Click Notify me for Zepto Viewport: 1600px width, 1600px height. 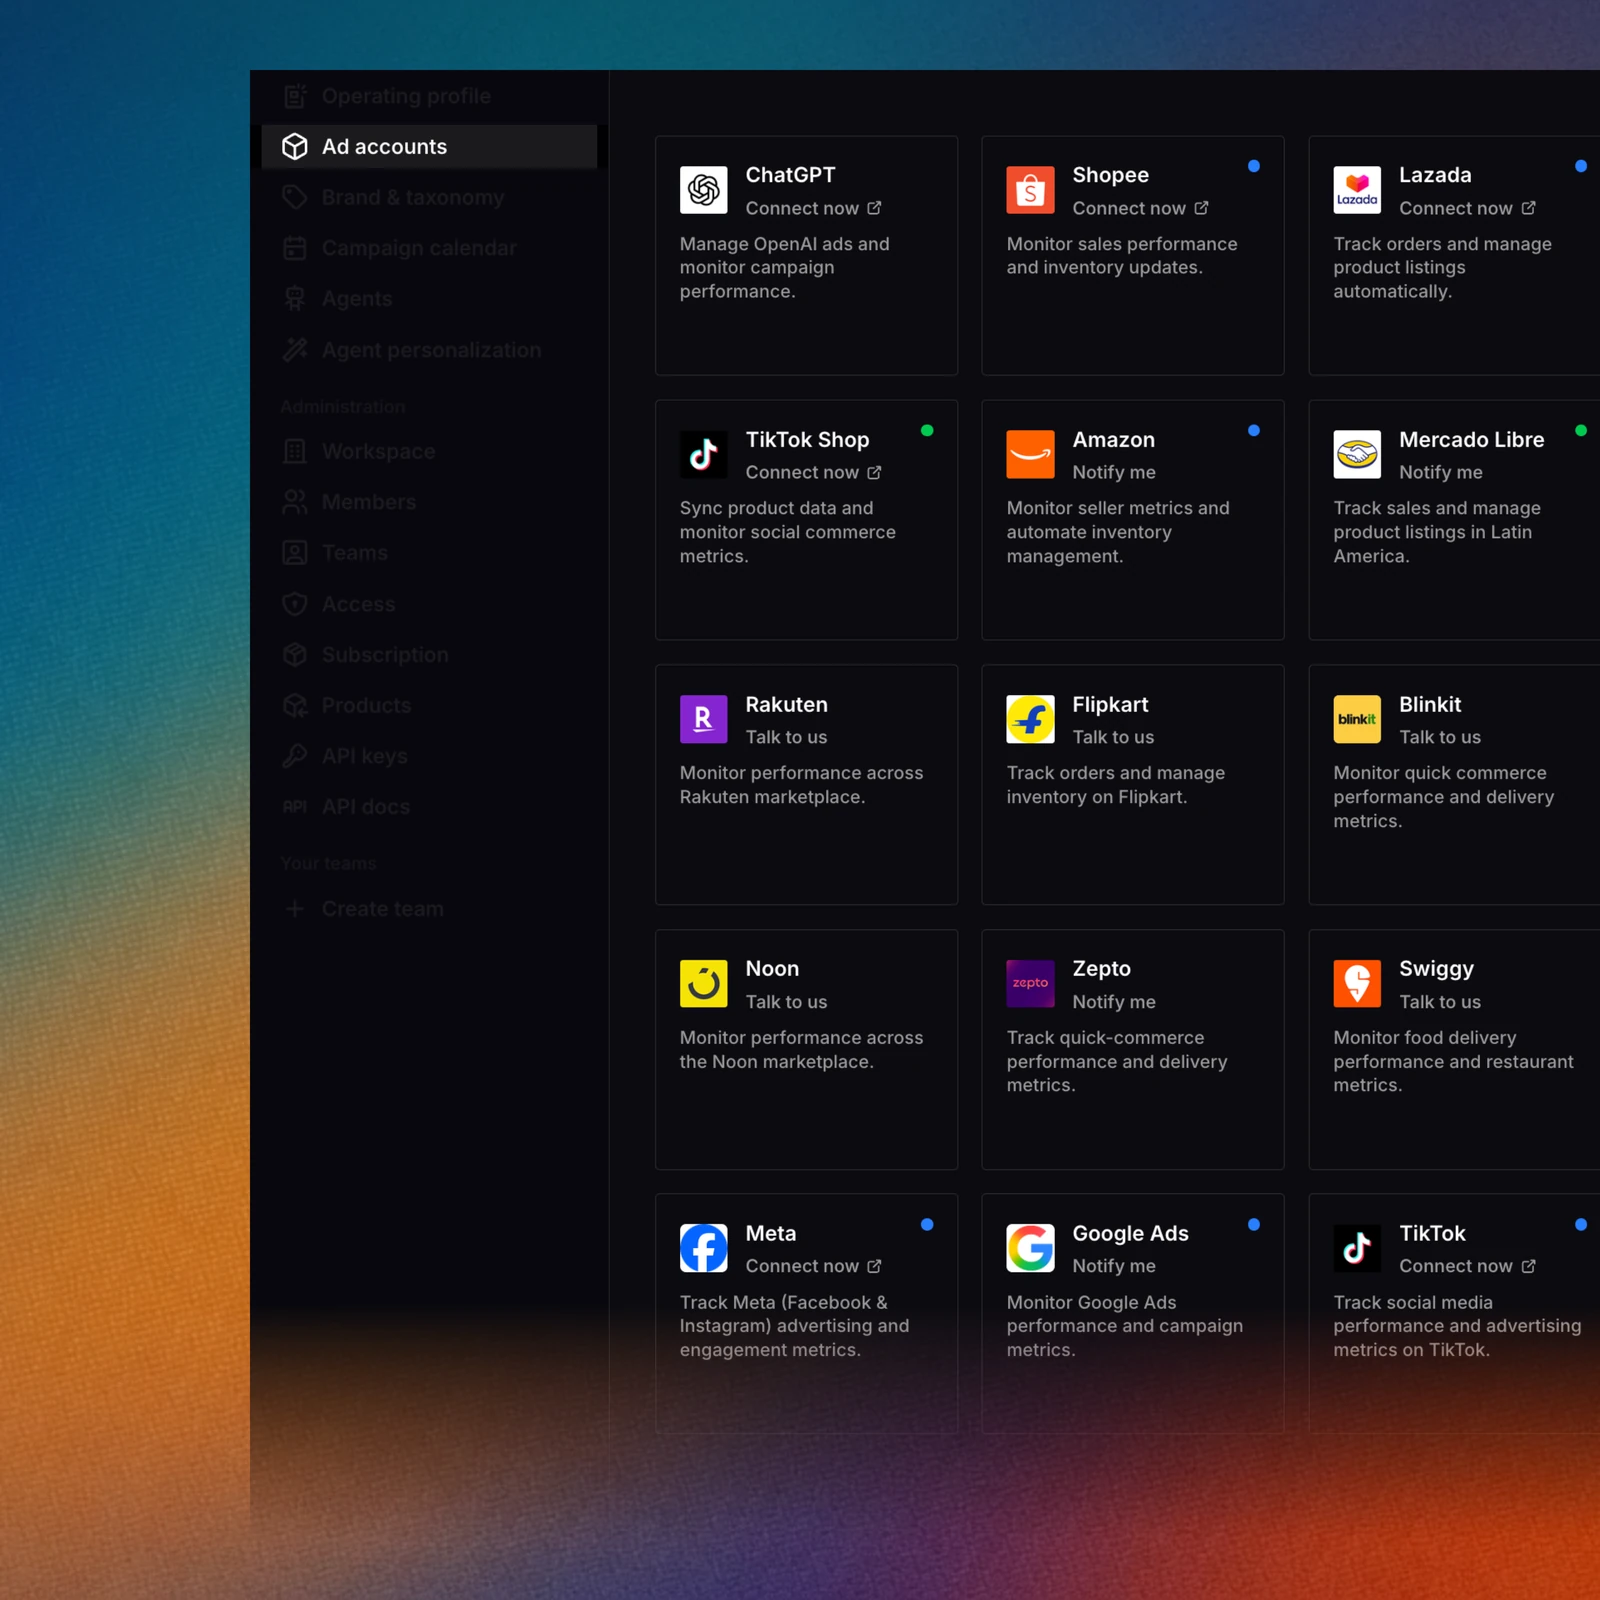coord(1114,1002)
